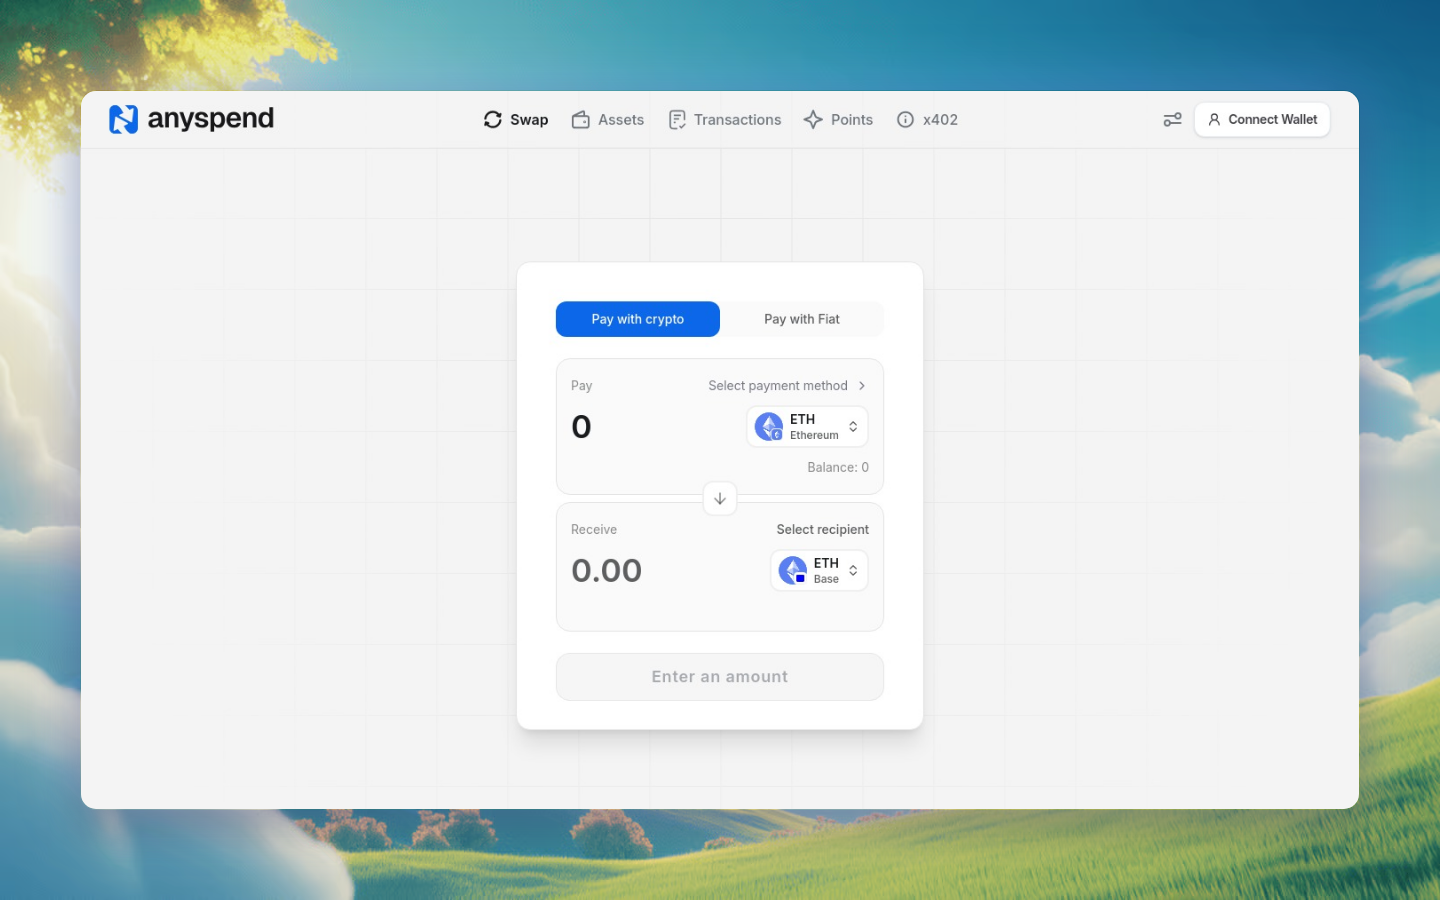
Task: Click the chevron next to payment method
Action: tap(862, 386)
